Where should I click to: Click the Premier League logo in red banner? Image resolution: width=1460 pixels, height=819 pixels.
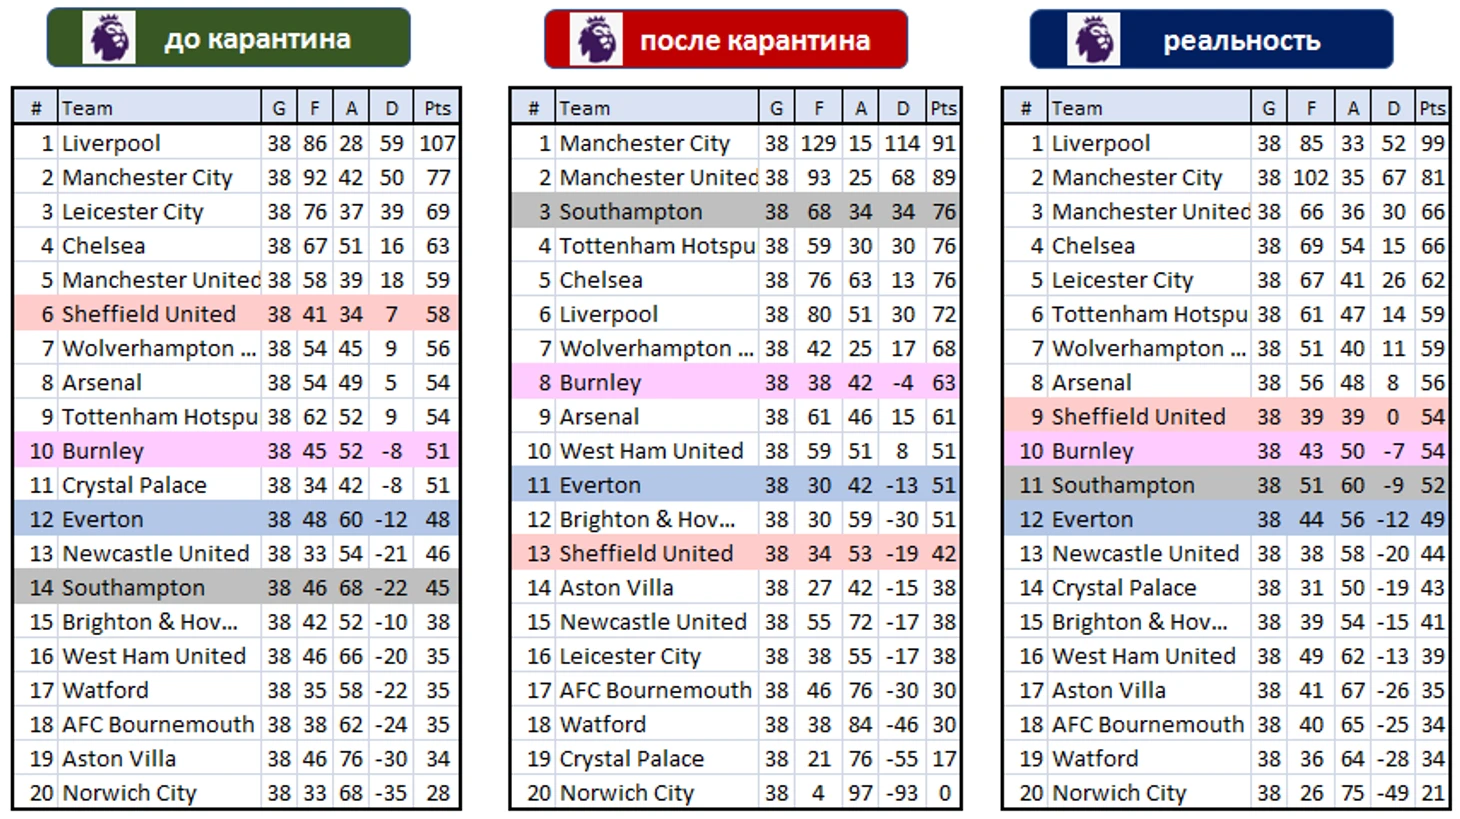click(x=596, y=40)
